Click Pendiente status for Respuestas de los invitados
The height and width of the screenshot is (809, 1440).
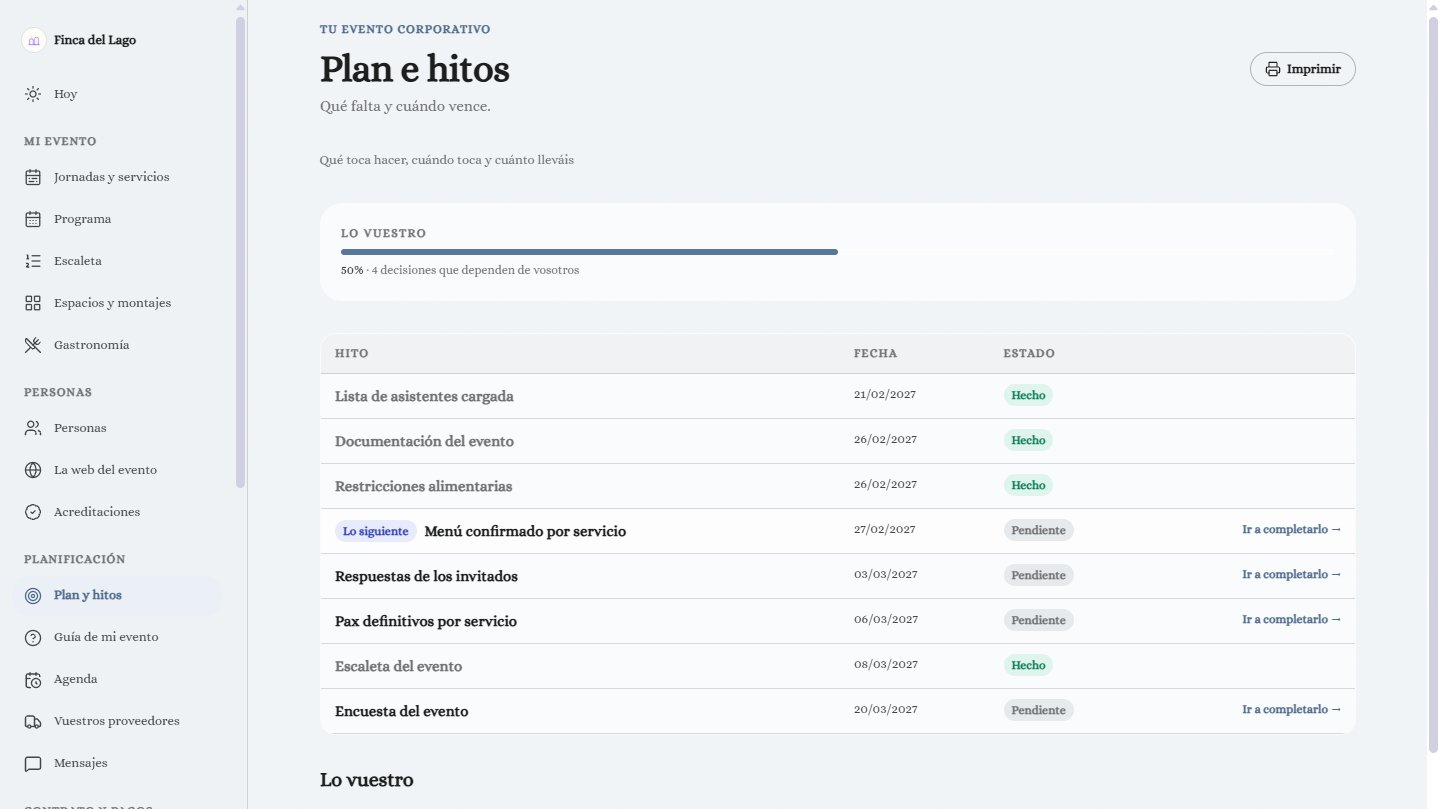(1038, 575)
